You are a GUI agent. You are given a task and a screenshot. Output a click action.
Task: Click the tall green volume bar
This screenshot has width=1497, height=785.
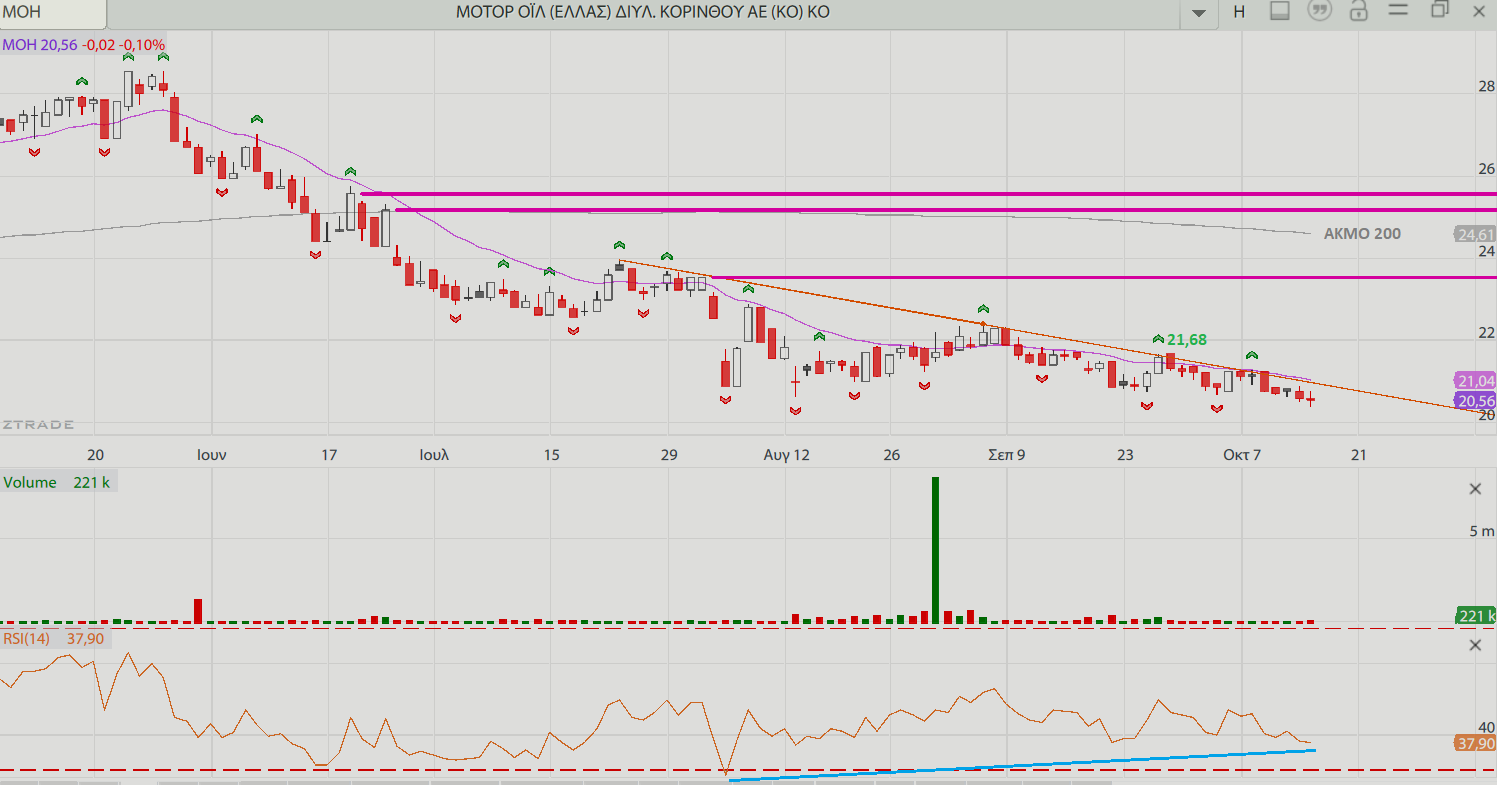click(x=936, y=551)
